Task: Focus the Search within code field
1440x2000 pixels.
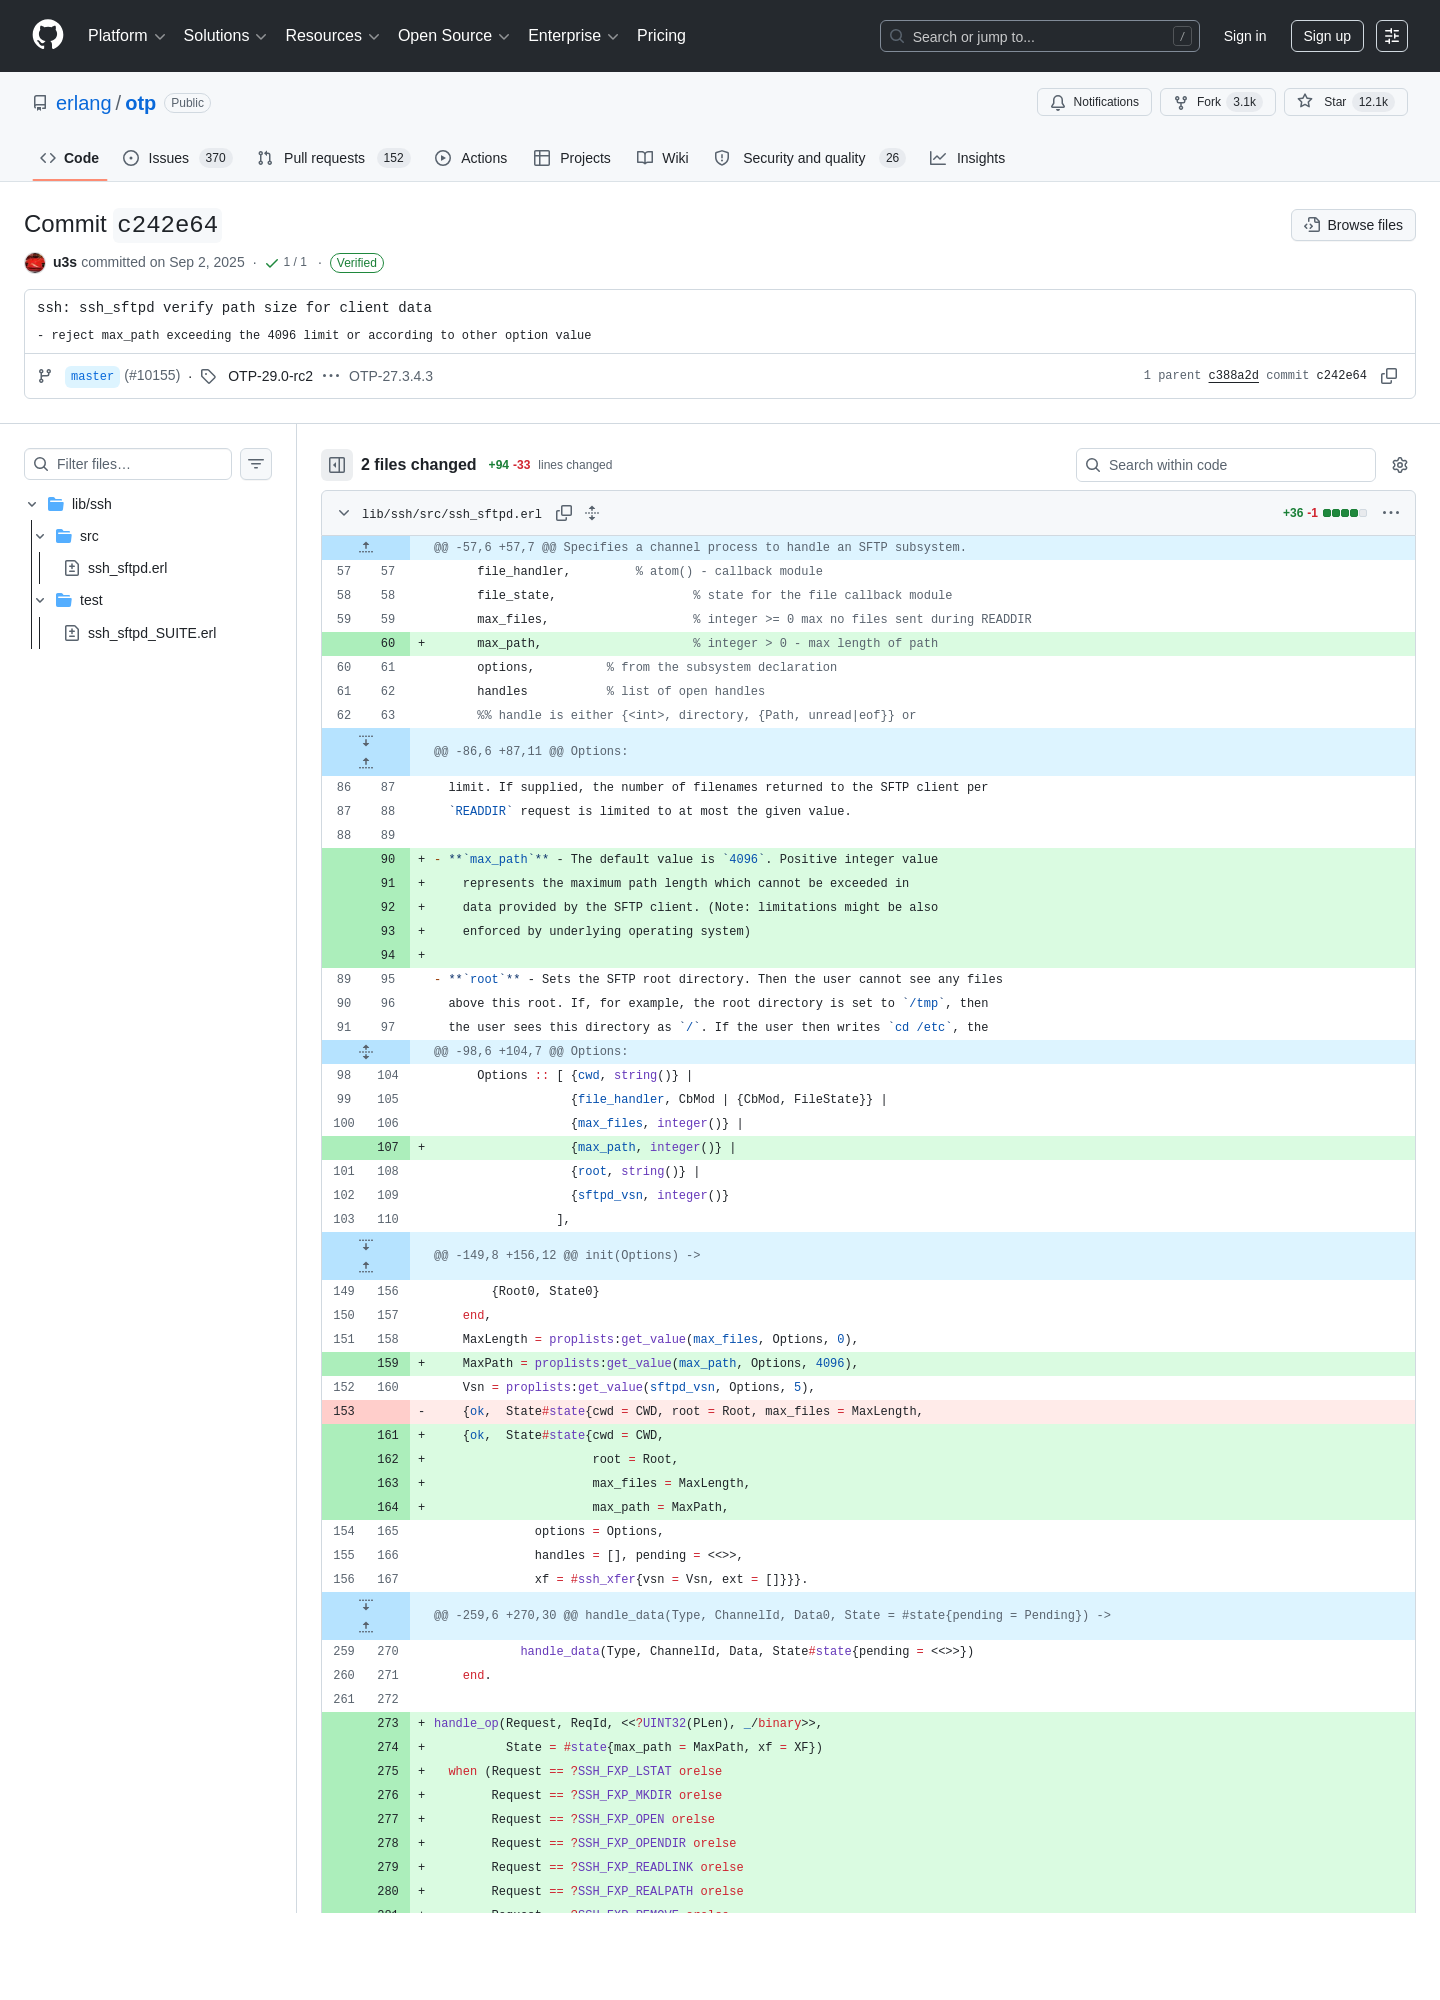Action: (1226, 465)
